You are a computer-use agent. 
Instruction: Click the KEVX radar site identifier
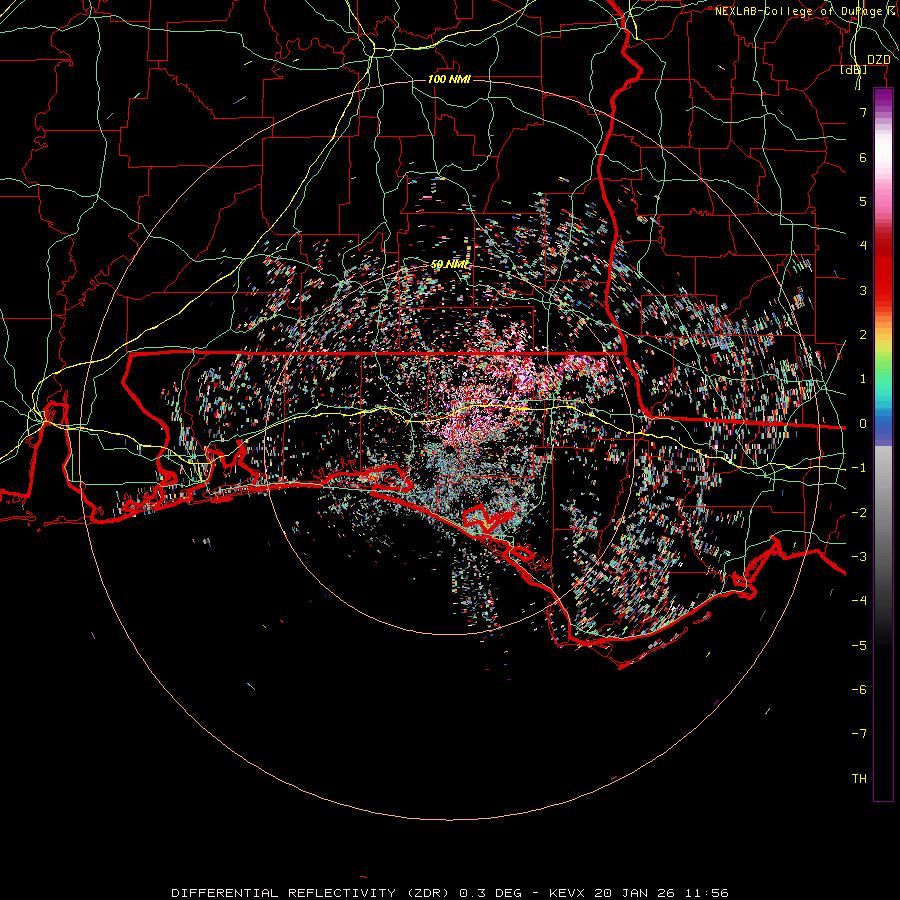pyautogui.click(x=568, y=893)
